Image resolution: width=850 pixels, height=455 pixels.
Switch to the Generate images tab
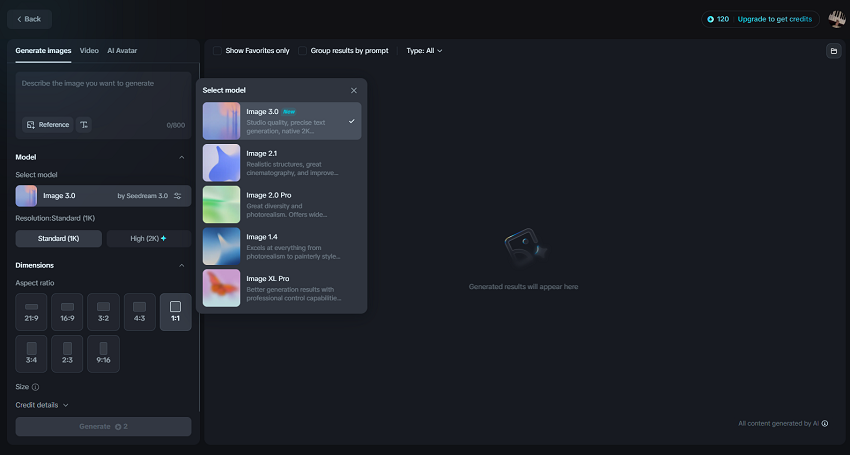point(43,50)
